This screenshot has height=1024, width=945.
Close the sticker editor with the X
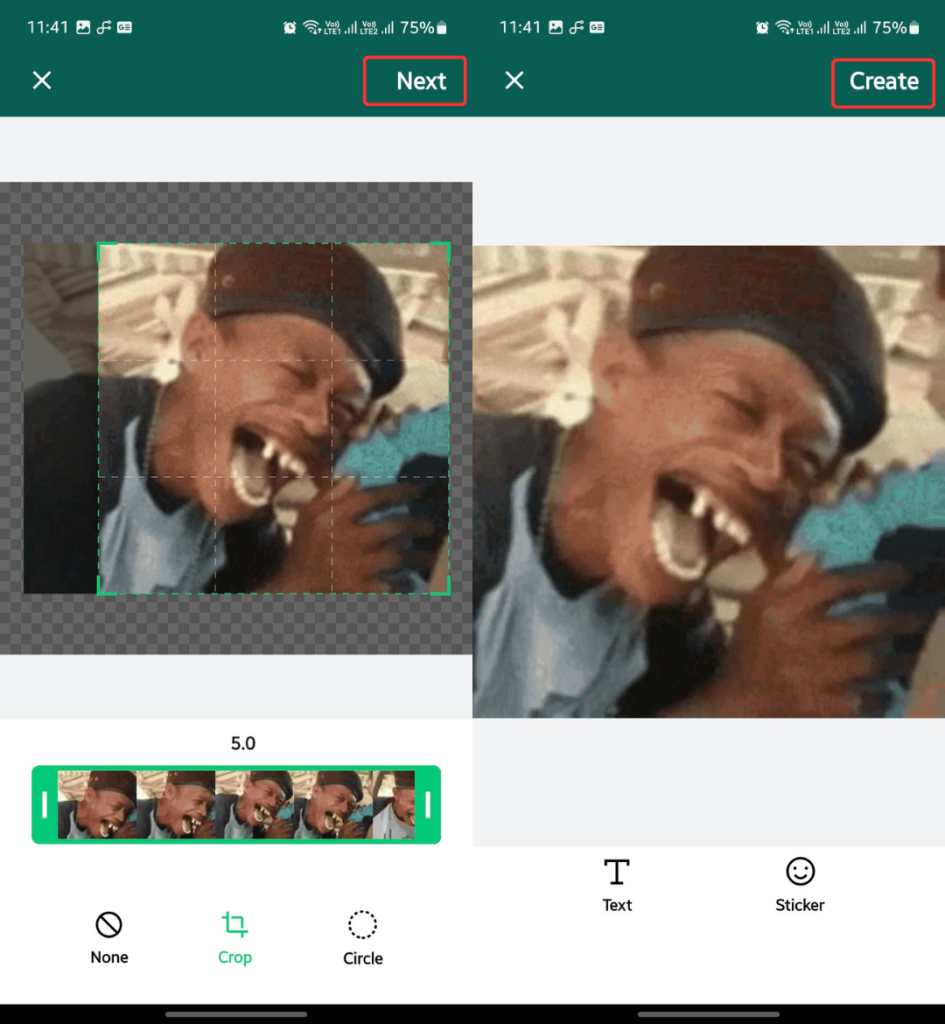tap(514, 80)
